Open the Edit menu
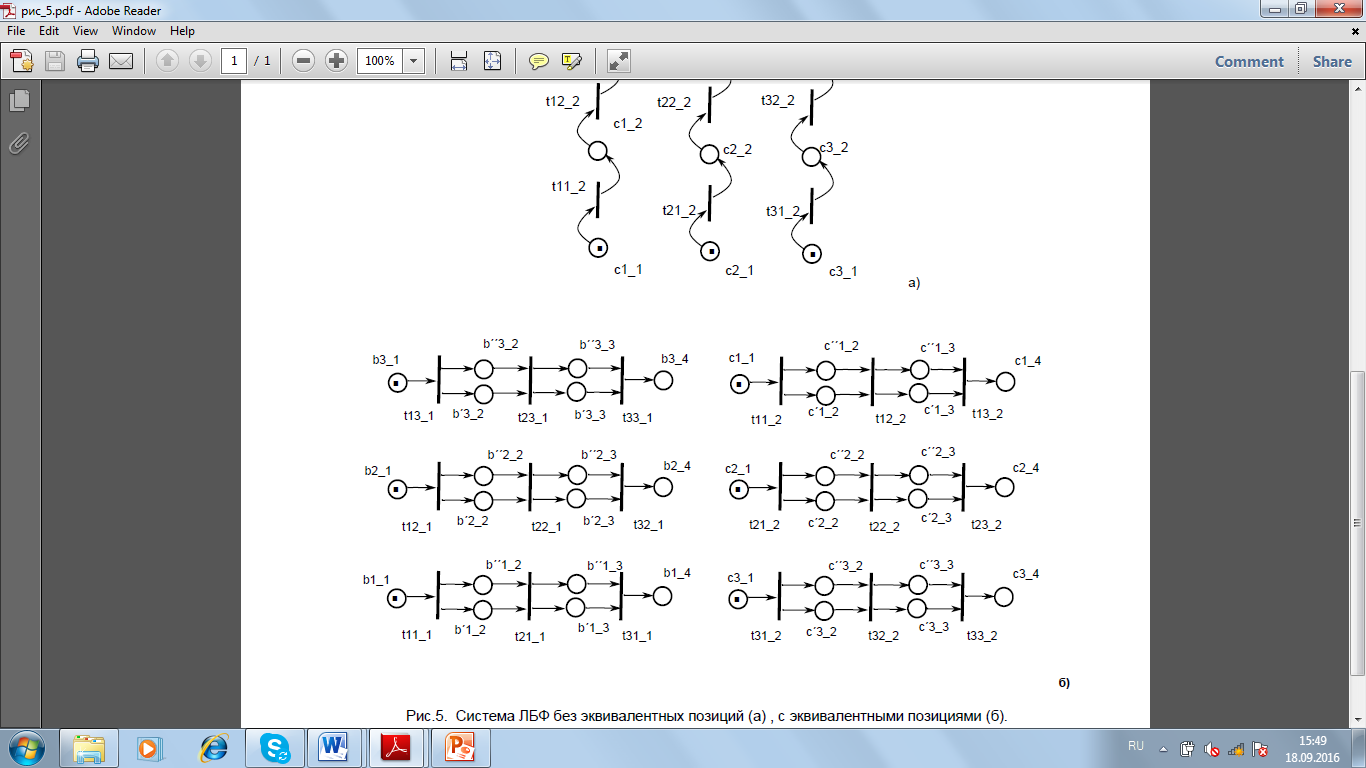The height and width of the screenshot is (768, 1366). tap(49, 31)
